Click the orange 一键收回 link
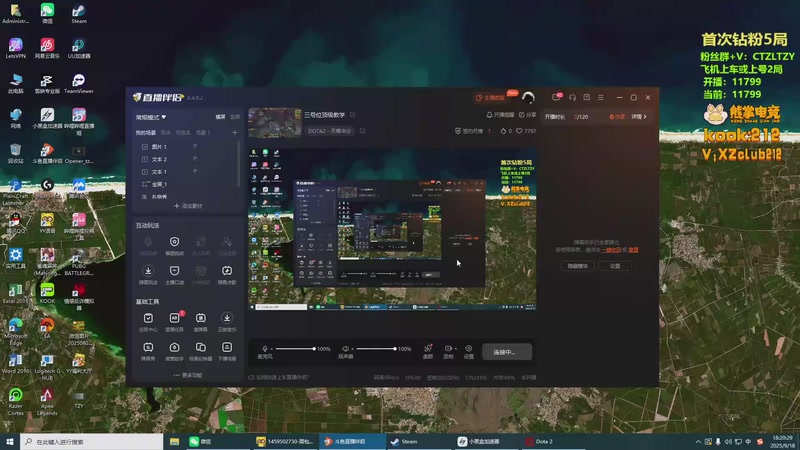This screenshot has width=800, height=450. (611, 250)
